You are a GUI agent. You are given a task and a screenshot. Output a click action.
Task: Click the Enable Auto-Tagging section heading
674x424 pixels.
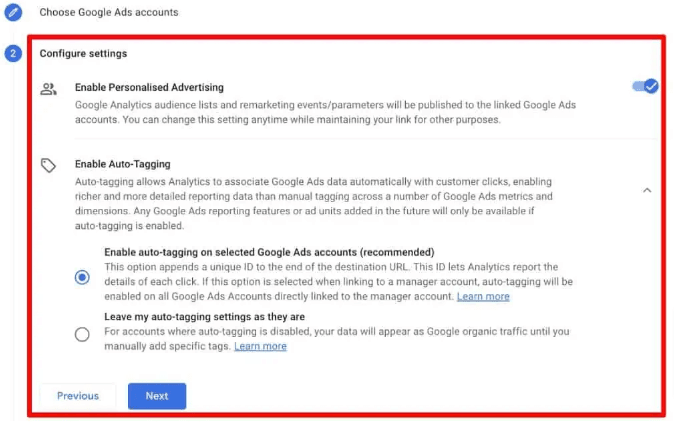coord(122,164)
